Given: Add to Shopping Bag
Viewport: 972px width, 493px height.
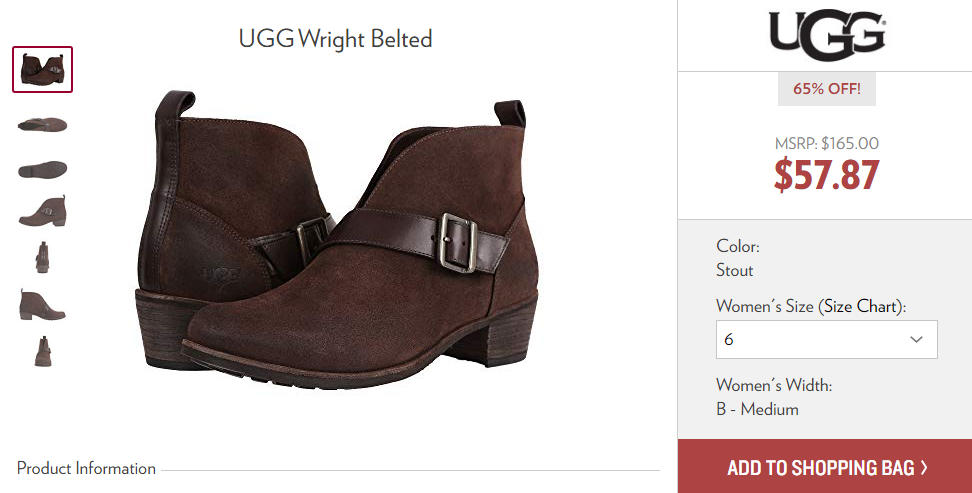Looking at the screenshot, I should click(x=824, y=466).
